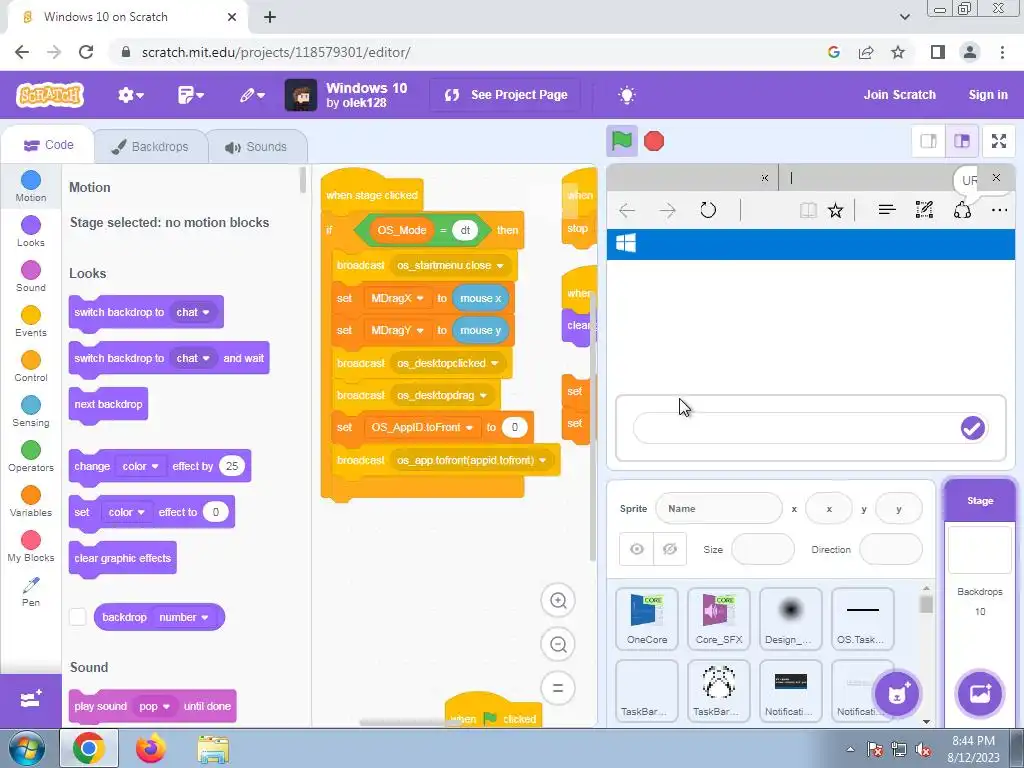
Task: Open the settings gear menu
Action: 131,95
